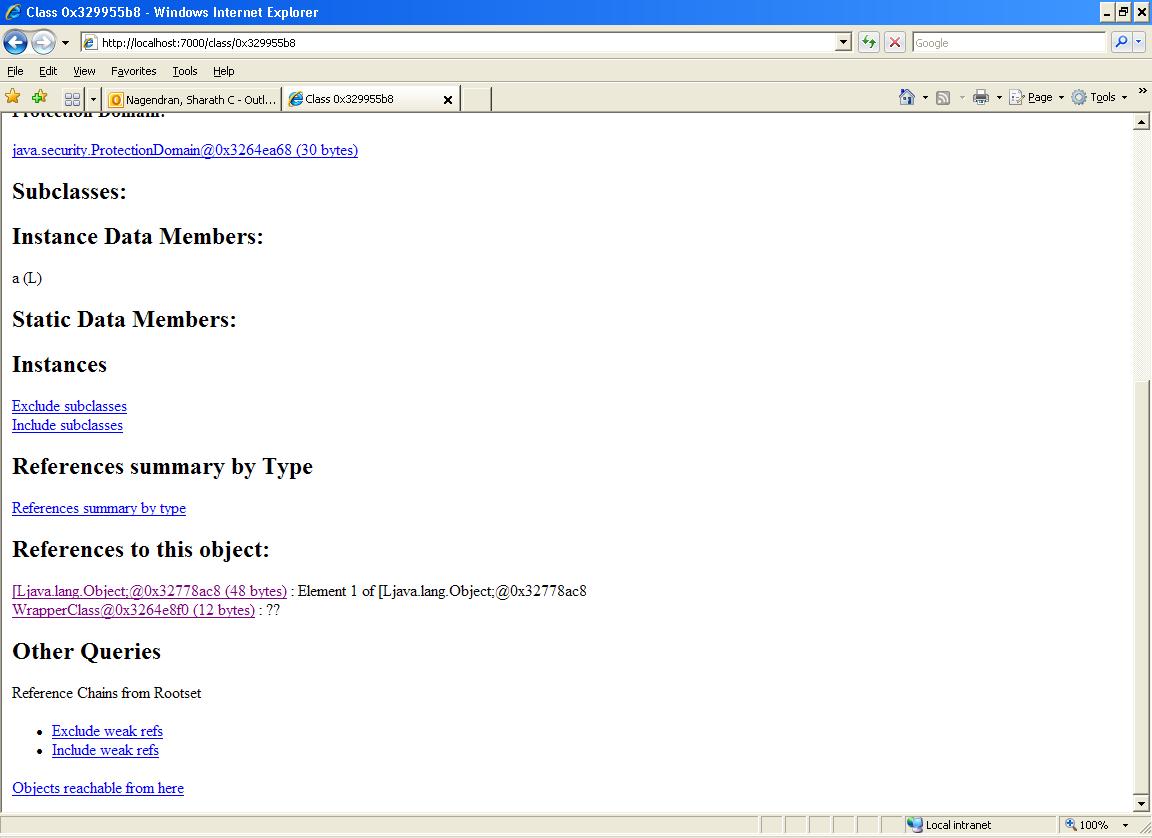
Task: Expand the zoom level dropdown arrow
Action: point(1126,826)
